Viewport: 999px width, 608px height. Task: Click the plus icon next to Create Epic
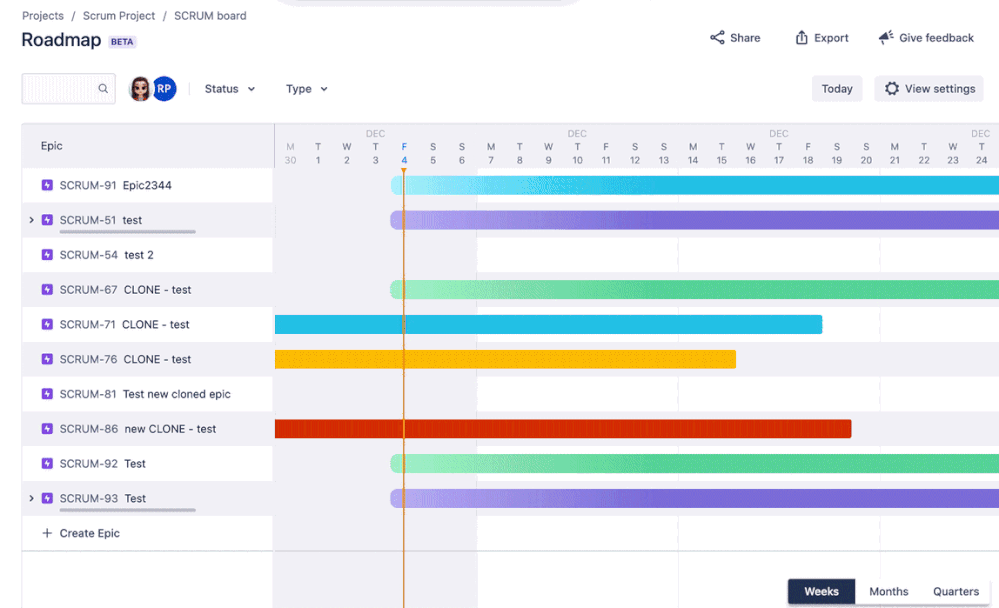coord(46,533)
